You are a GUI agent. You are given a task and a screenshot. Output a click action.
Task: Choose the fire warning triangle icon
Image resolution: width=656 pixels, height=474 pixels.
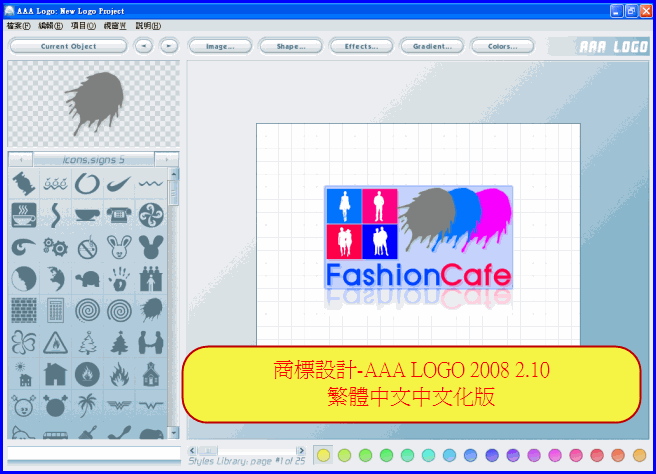tap(55, 343)
